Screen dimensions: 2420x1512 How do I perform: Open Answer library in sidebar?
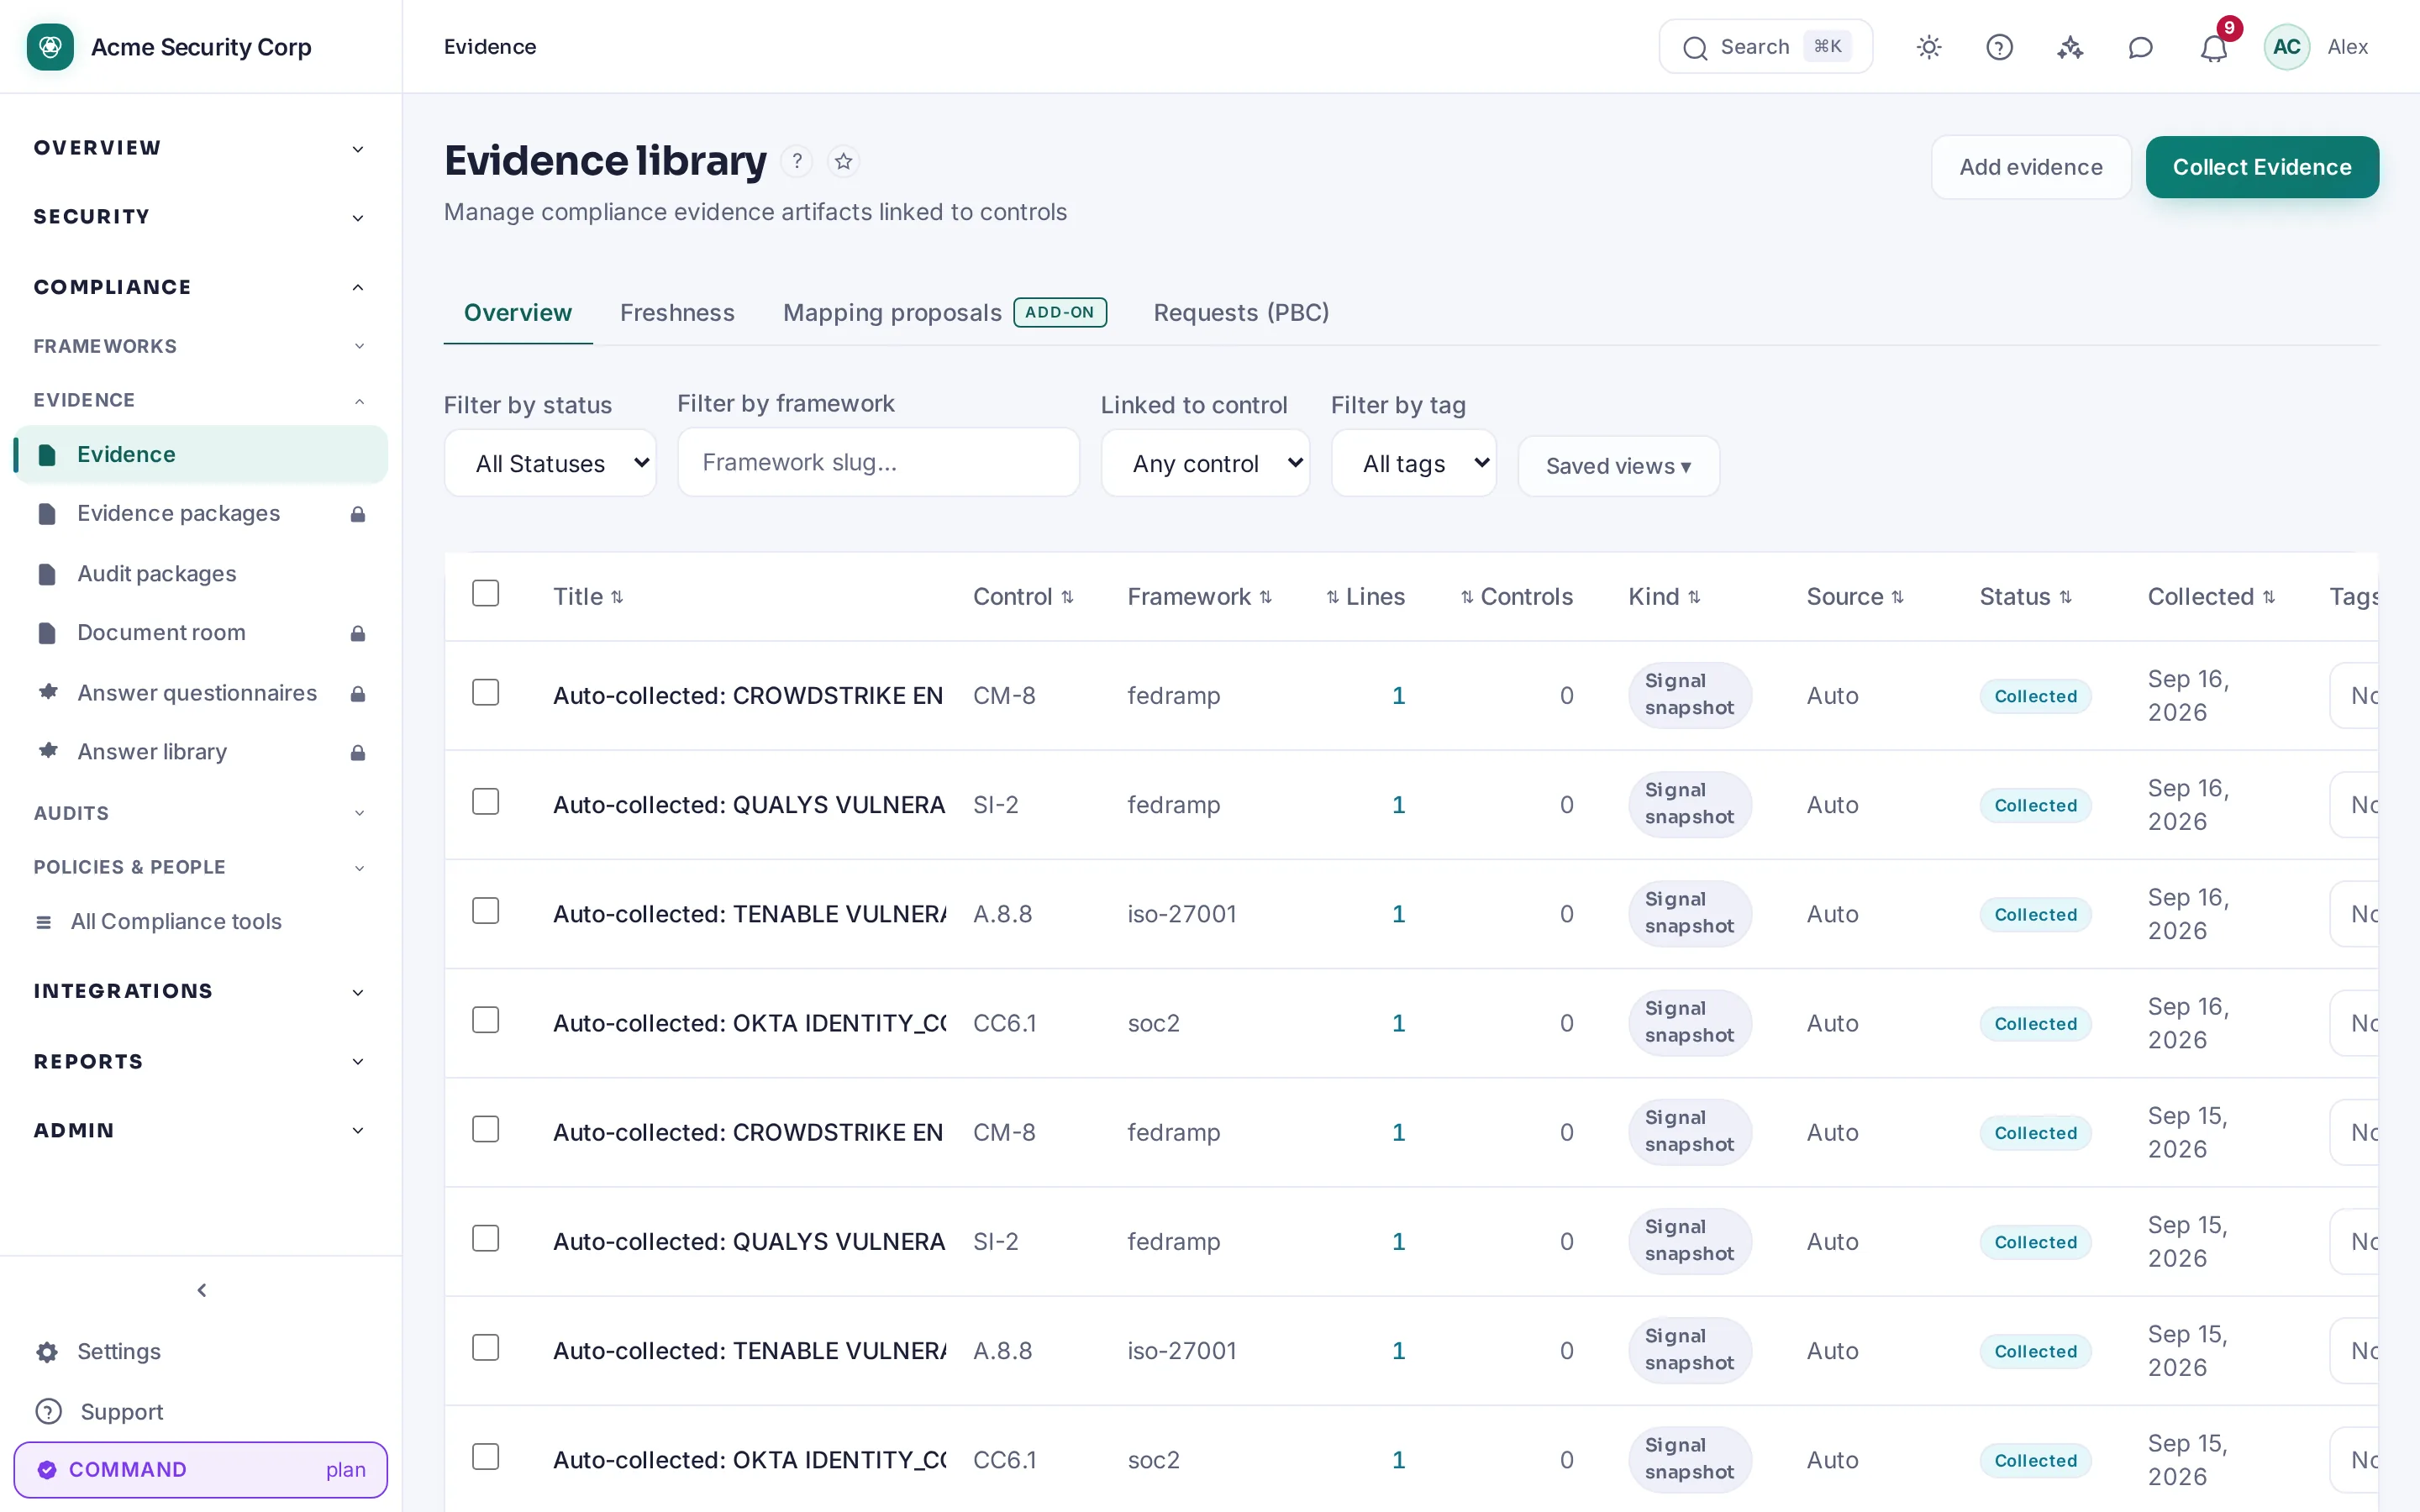(201, 752)
